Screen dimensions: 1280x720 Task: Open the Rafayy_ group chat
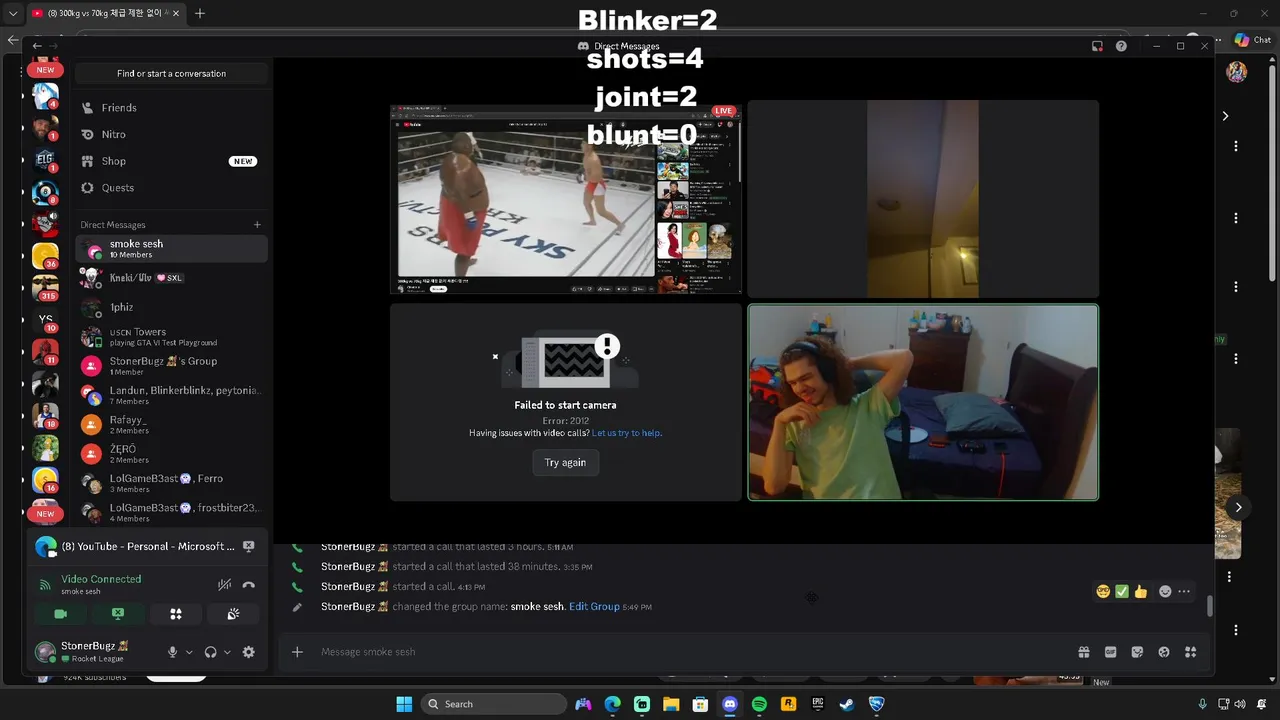point(171,425)
